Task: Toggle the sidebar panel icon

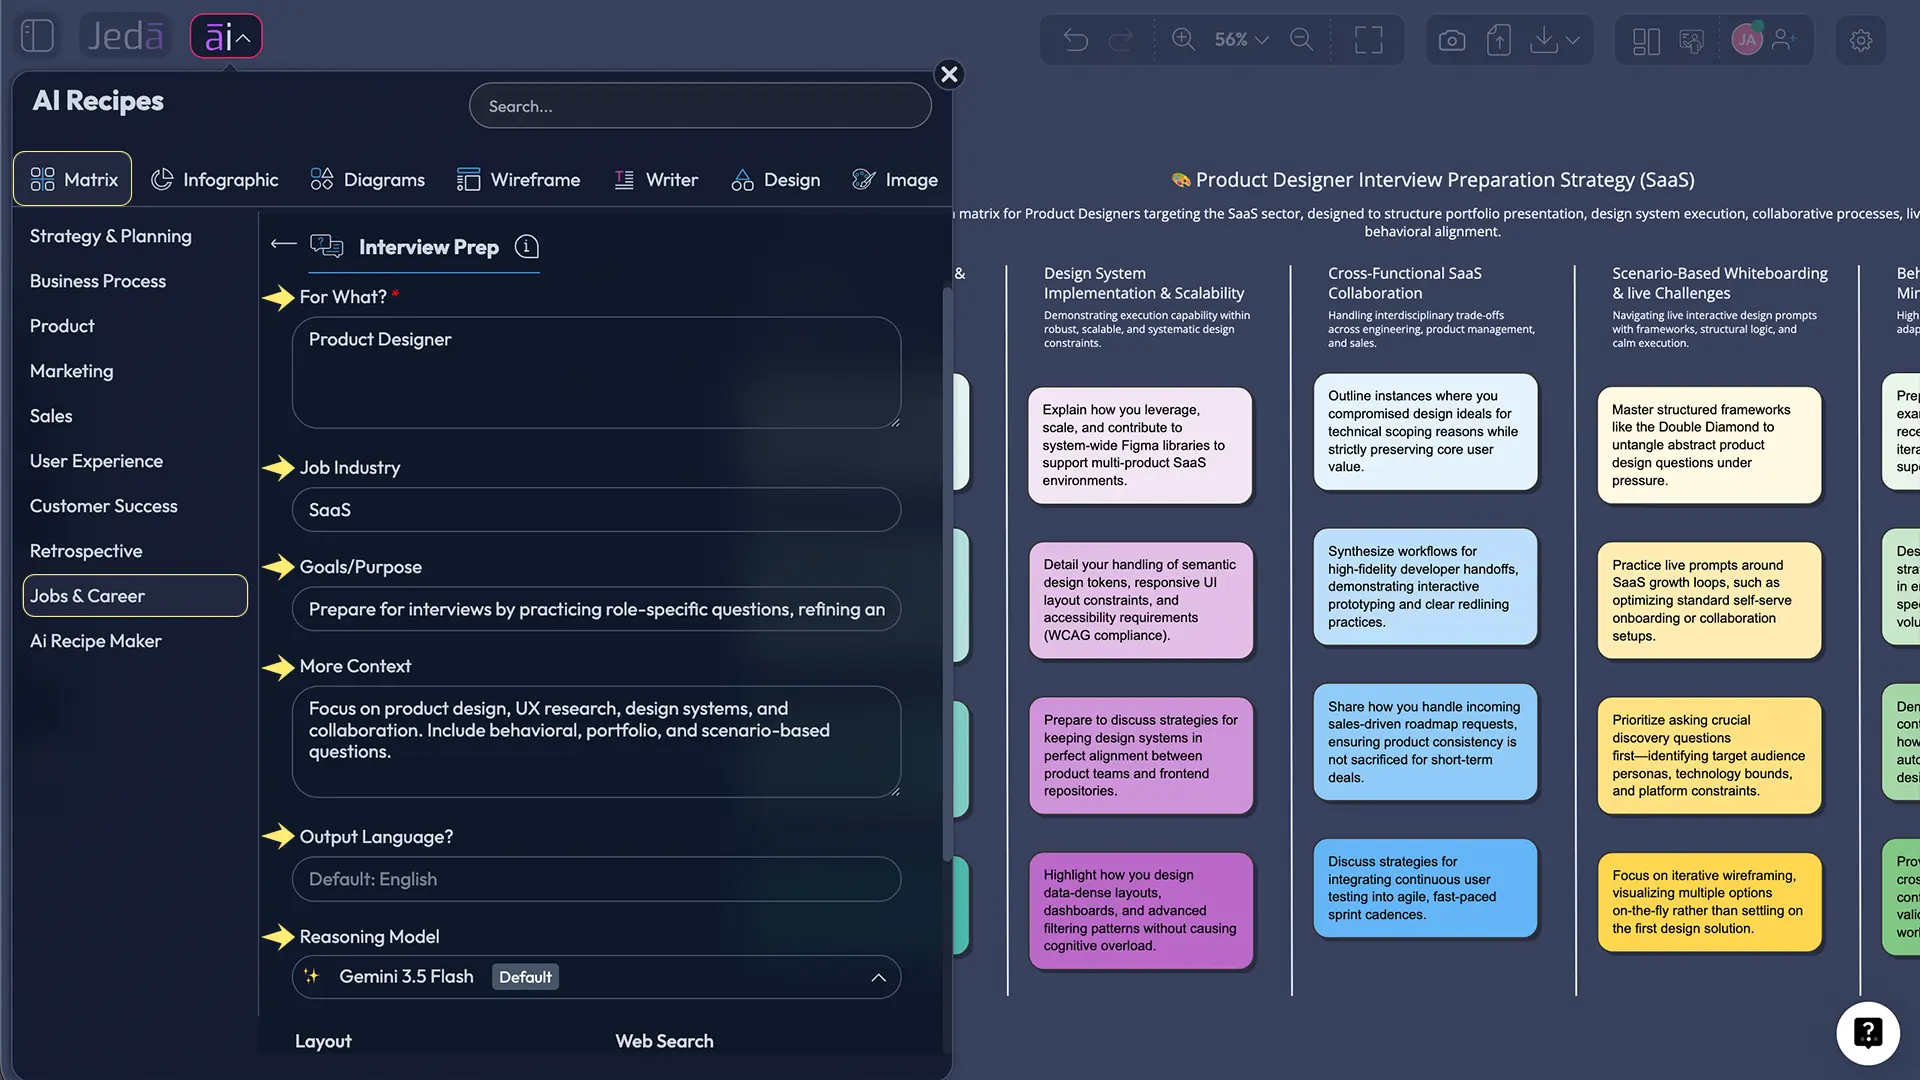Action: (37, 36)
